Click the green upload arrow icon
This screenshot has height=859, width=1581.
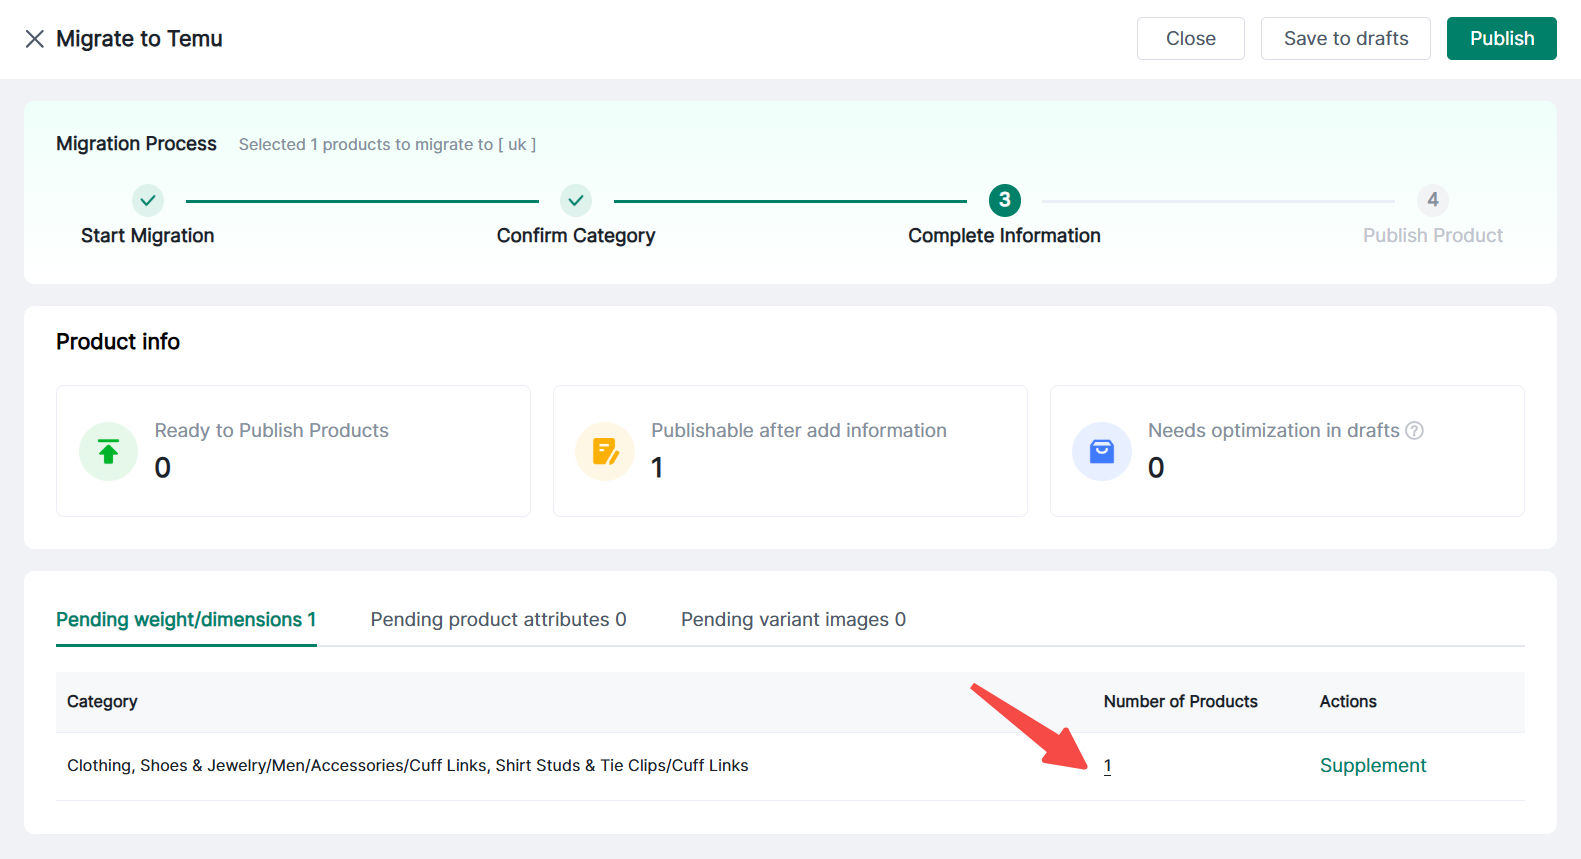click(x=108, y=452)
